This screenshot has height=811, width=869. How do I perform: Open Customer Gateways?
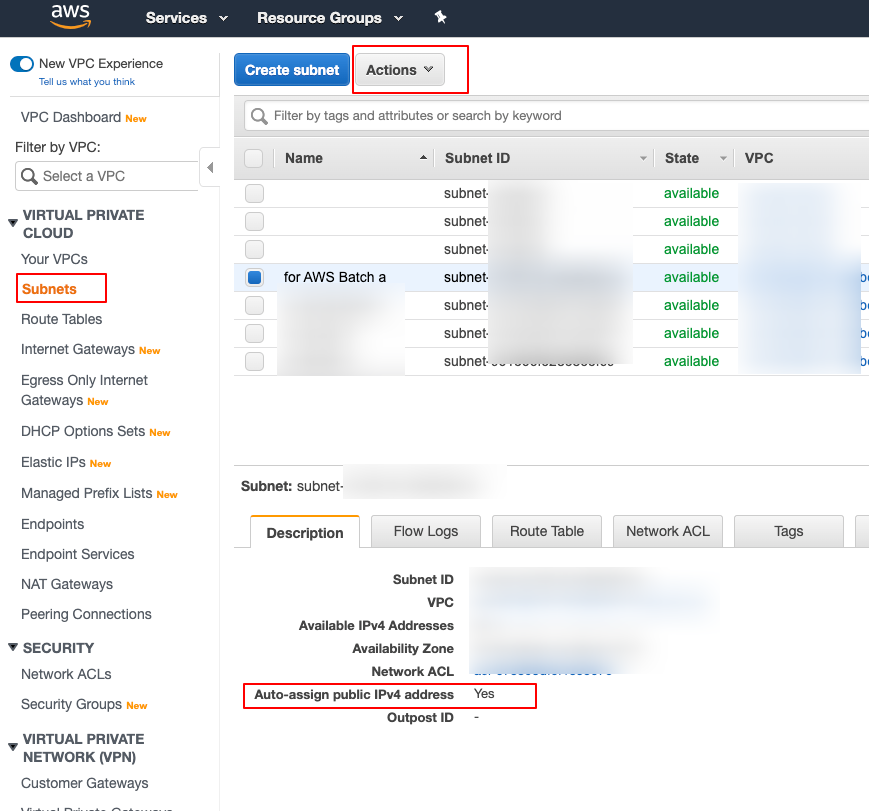point(85,783)
